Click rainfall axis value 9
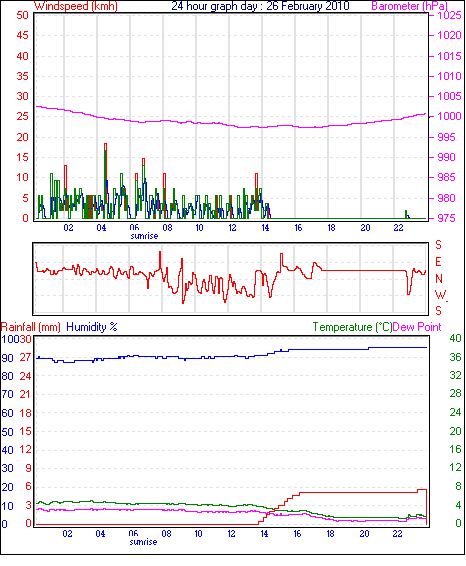 [x=28, y=468]
